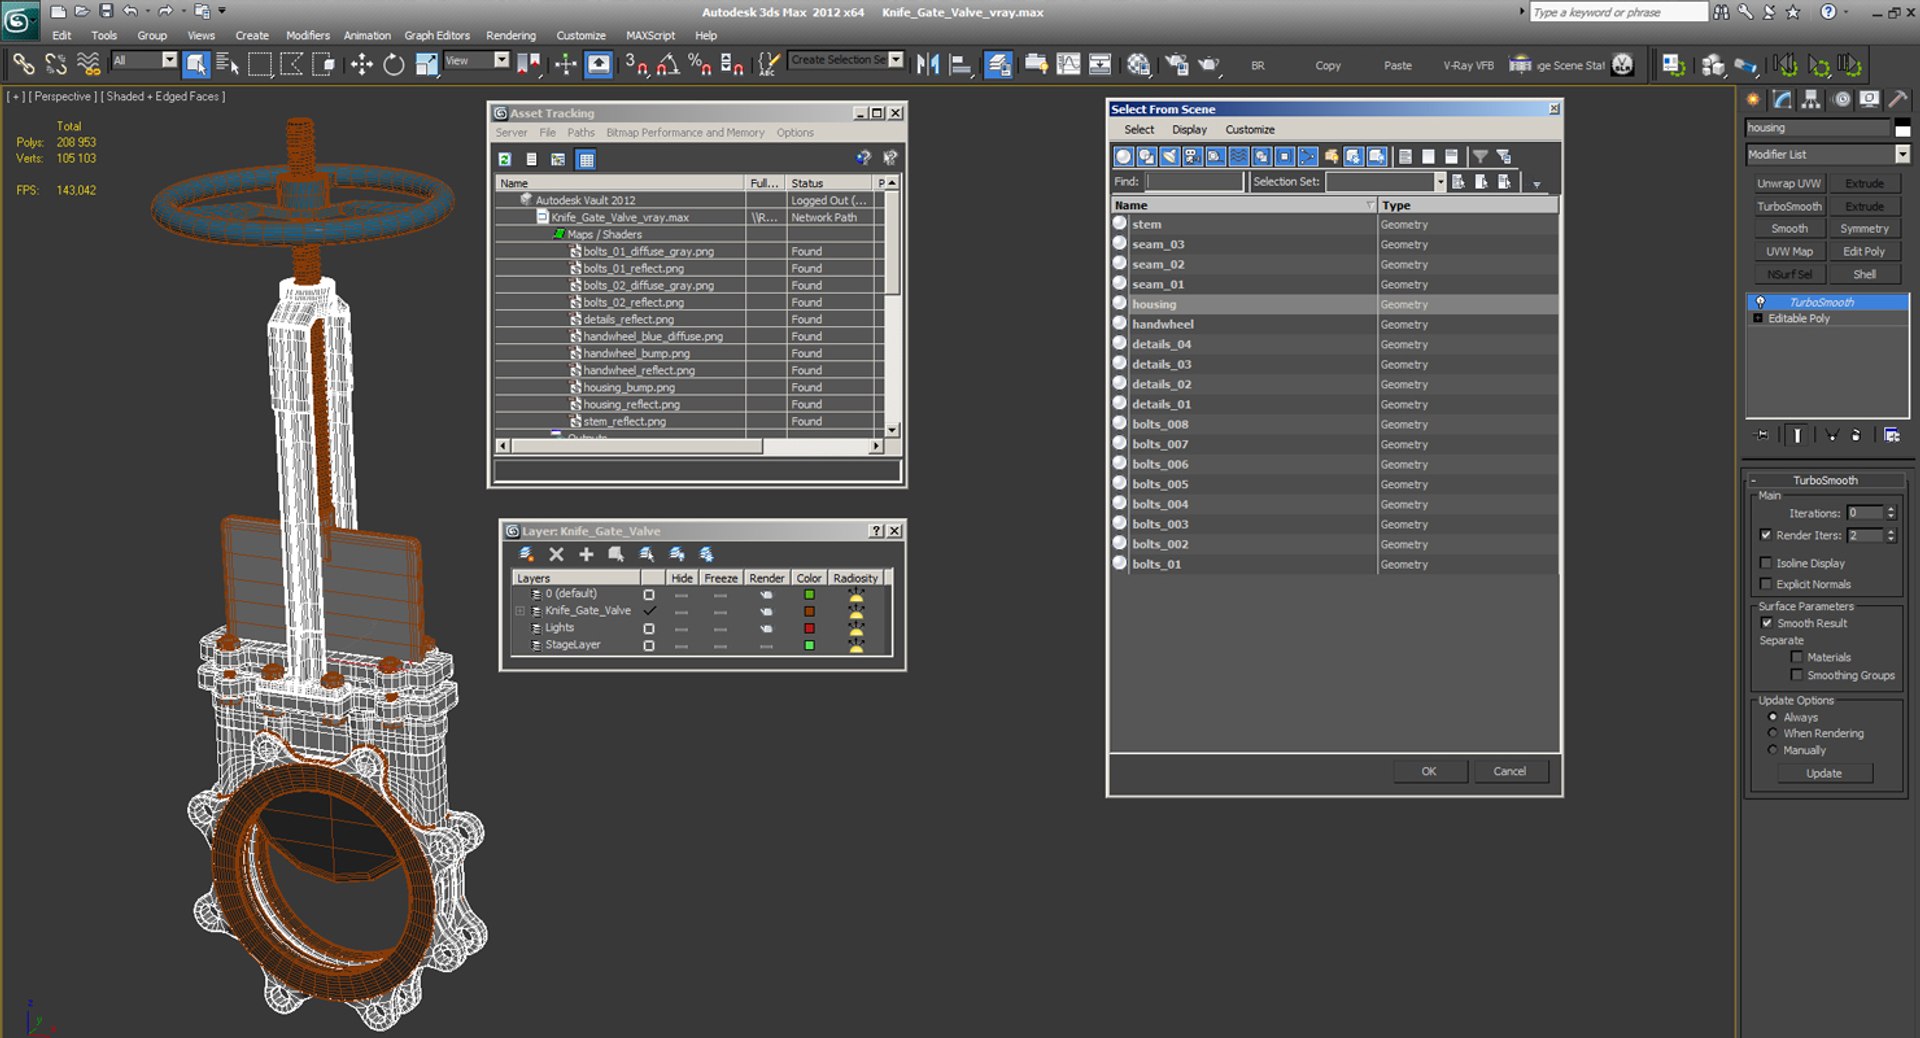Activate the Select and Move tool

[x=361, y=65]
